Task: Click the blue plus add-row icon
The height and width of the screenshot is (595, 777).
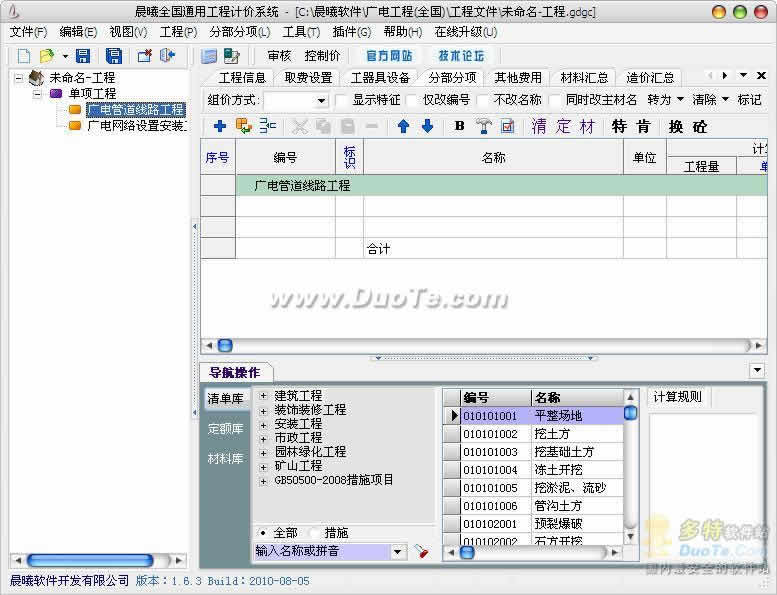Action: (219, 126)
